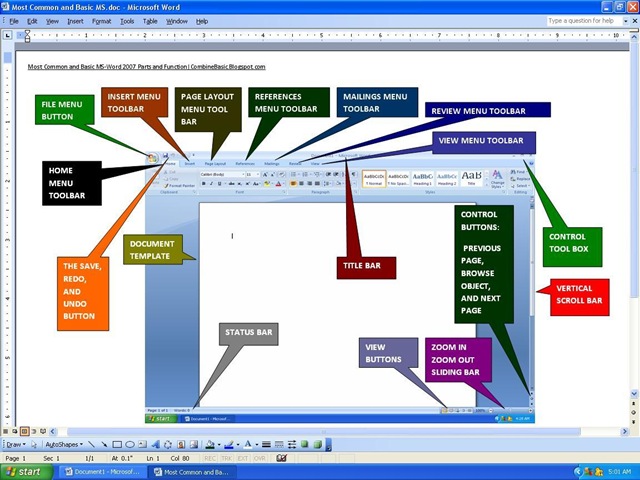Switch to Web Layout view
Screen dimensions: 640x480
pos(14,431)
